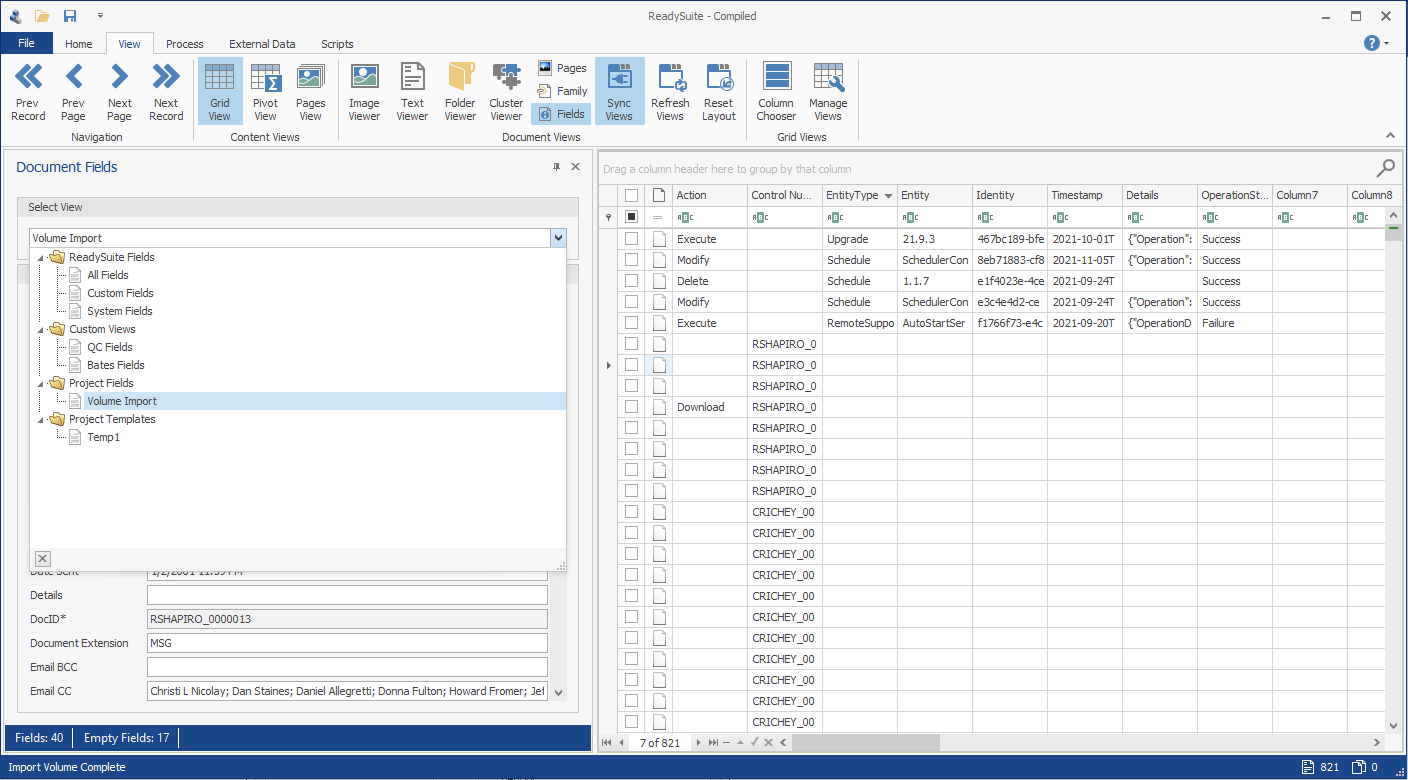This screenshot has height=780, width=1408.
Task: Click the save icon in title bar
Action: pos(70,16)
